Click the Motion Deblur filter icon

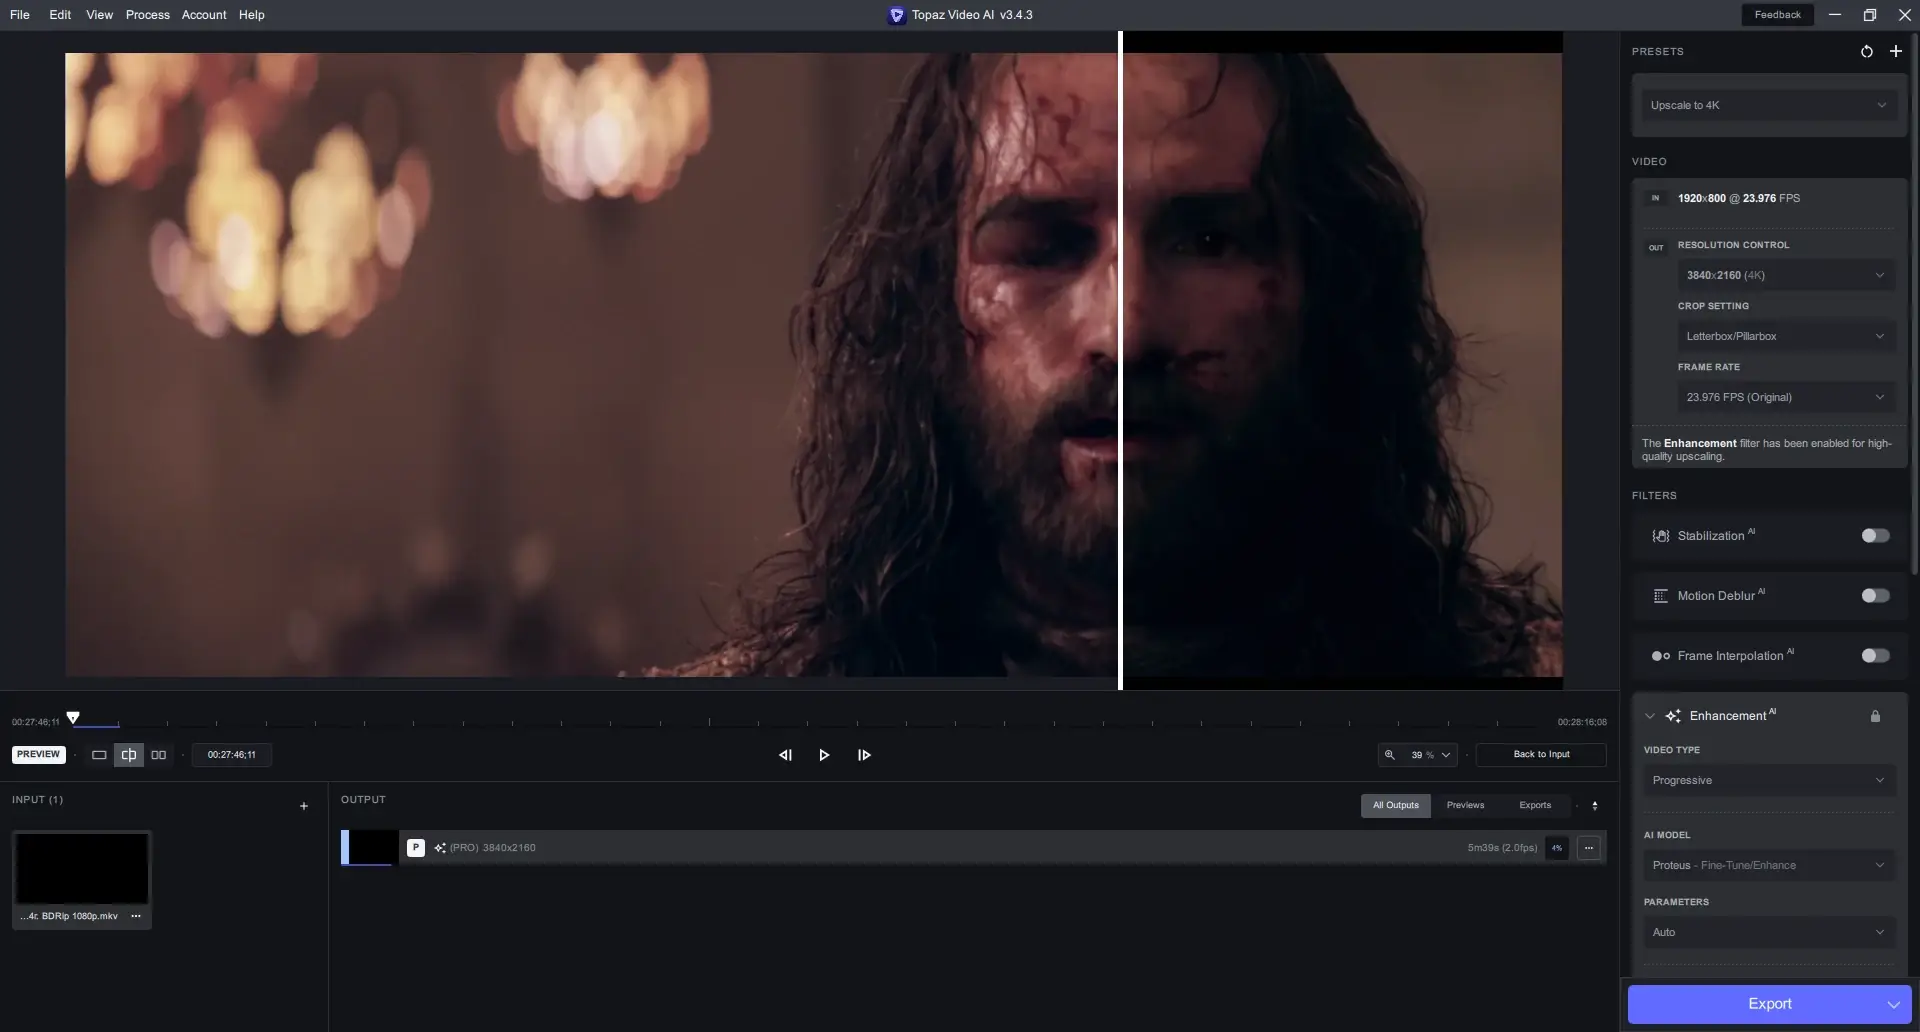click(1660, 596)
